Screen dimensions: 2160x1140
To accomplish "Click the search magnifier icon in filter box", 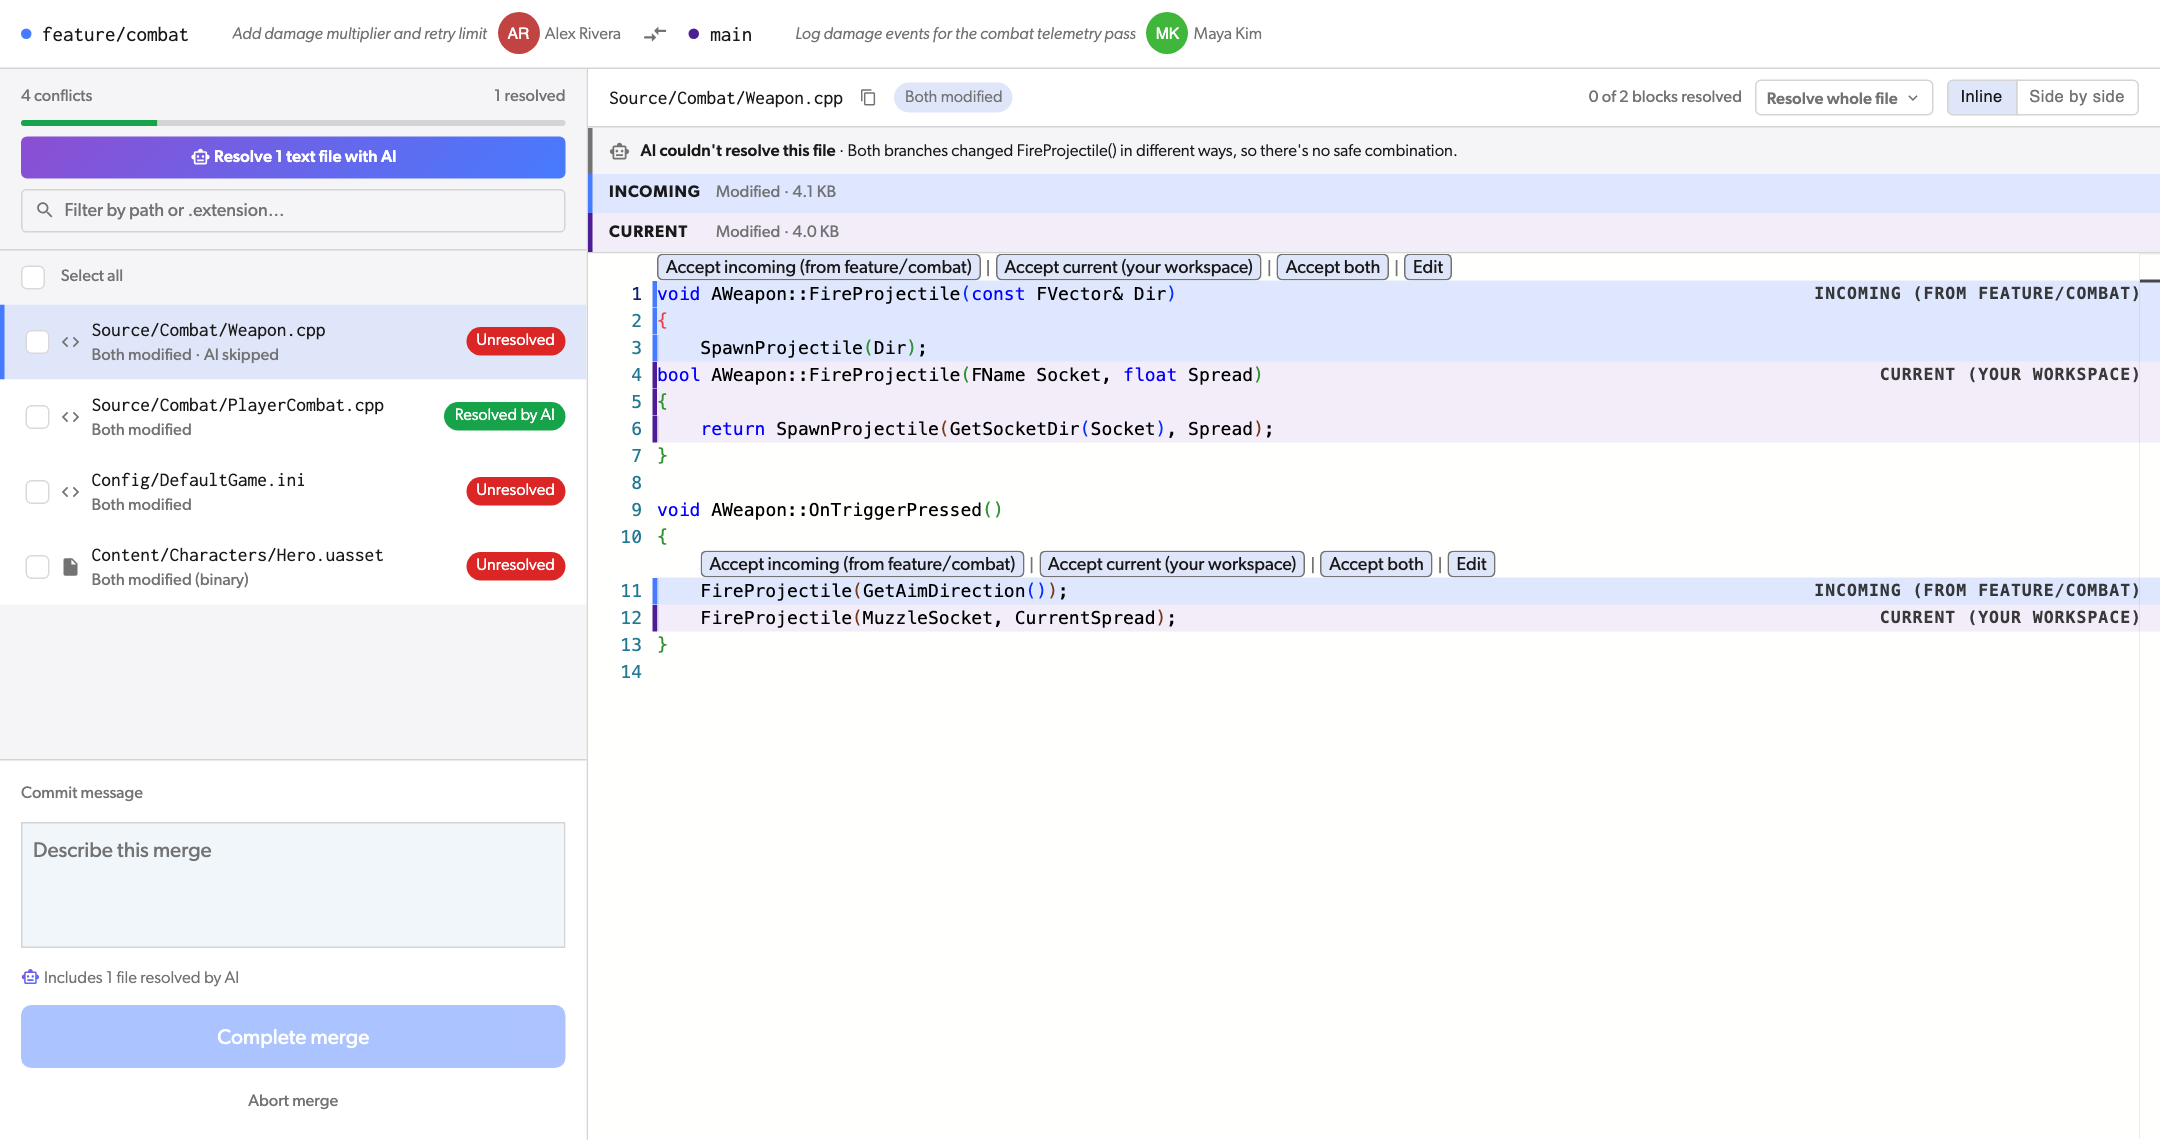I will click(44, 210).
